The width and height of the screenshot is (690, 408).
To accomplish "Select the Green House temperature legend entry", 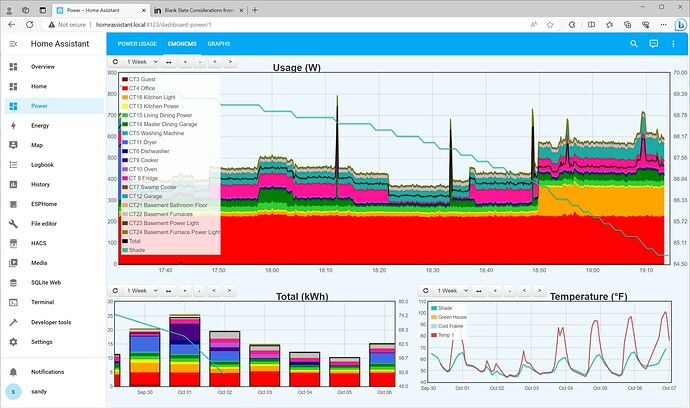I will click(452, 317).
